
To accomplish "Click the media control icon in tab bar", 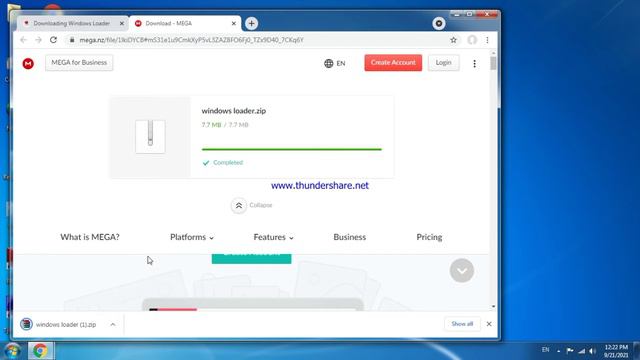I will coord(439,24).
